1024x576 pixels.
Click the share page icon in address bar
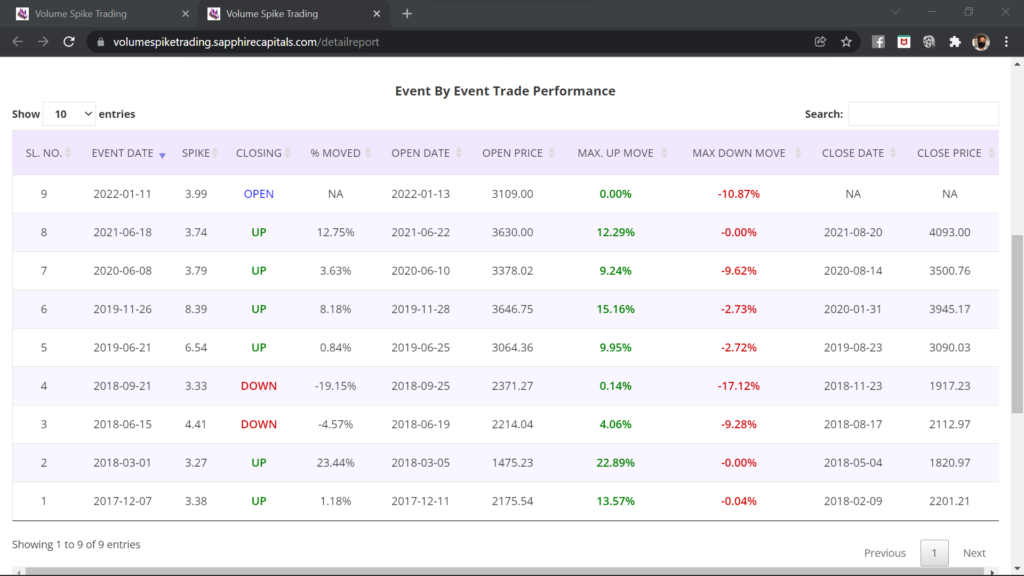(x=820, y=42)
